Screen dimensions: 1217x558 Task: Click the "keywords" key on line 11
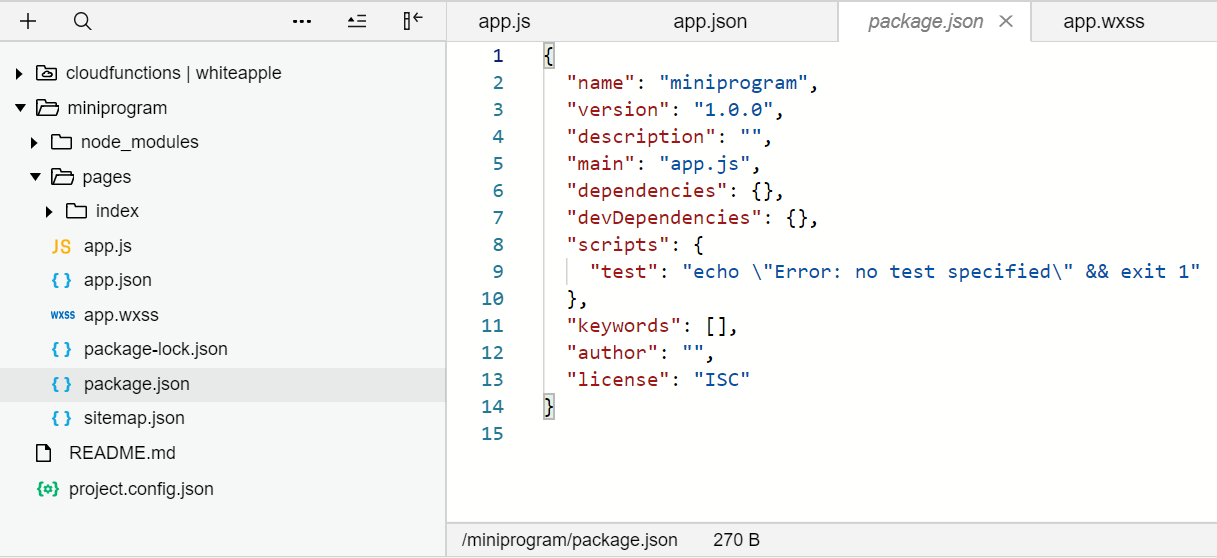click(x=624, y=326)
